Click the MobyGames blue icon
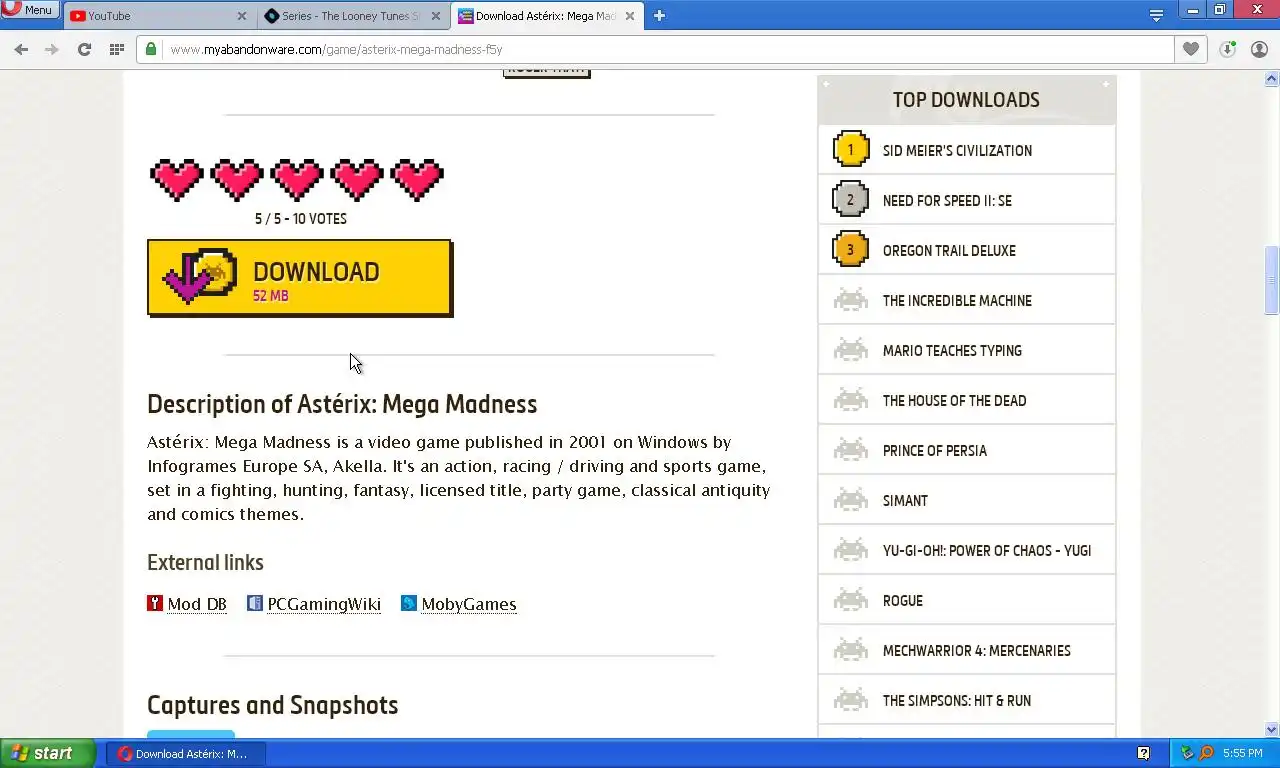This screenshot has height=768, width=1280. [409, 603]
